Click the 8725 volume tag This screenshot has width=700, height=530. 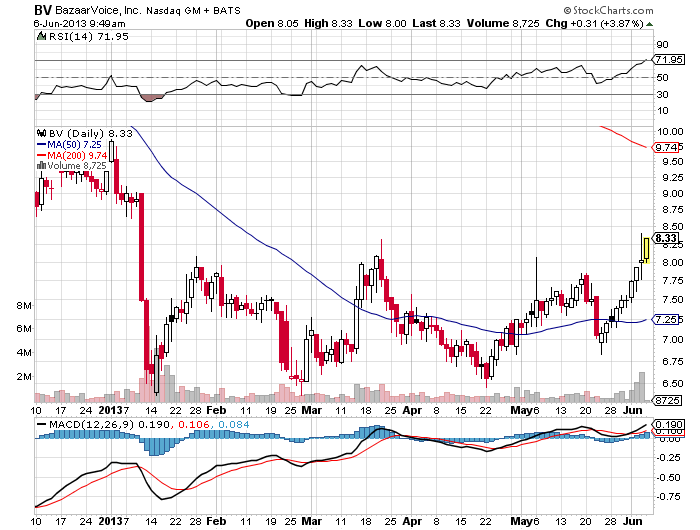tap(667, 401)
